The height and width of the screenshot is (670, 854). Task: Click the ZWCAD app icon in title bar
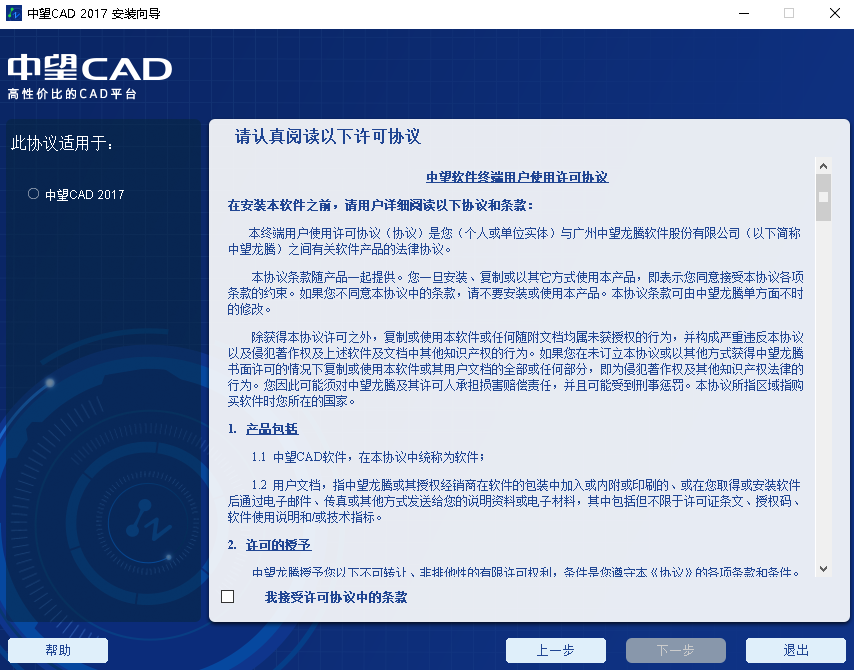tap(13, 13)
